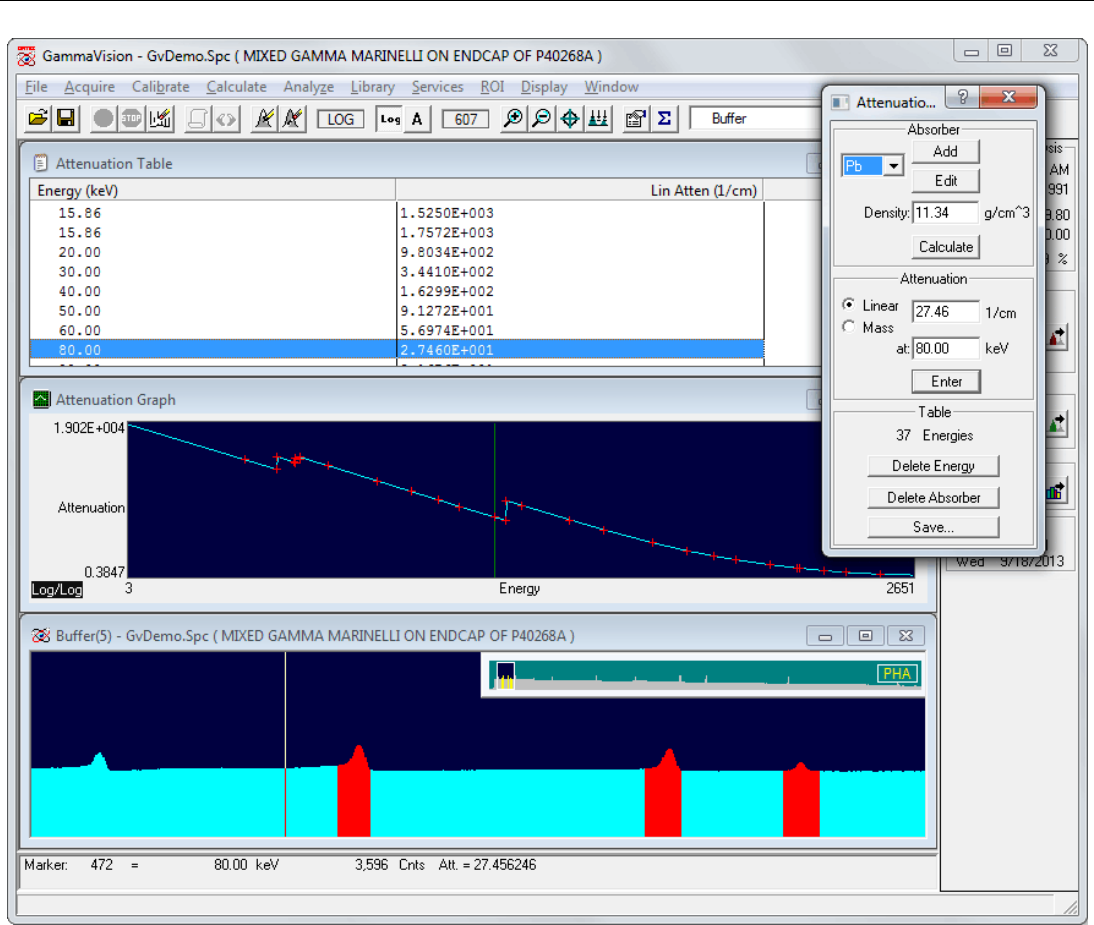Click the center crosshair toolbar icon

[570, 119]
